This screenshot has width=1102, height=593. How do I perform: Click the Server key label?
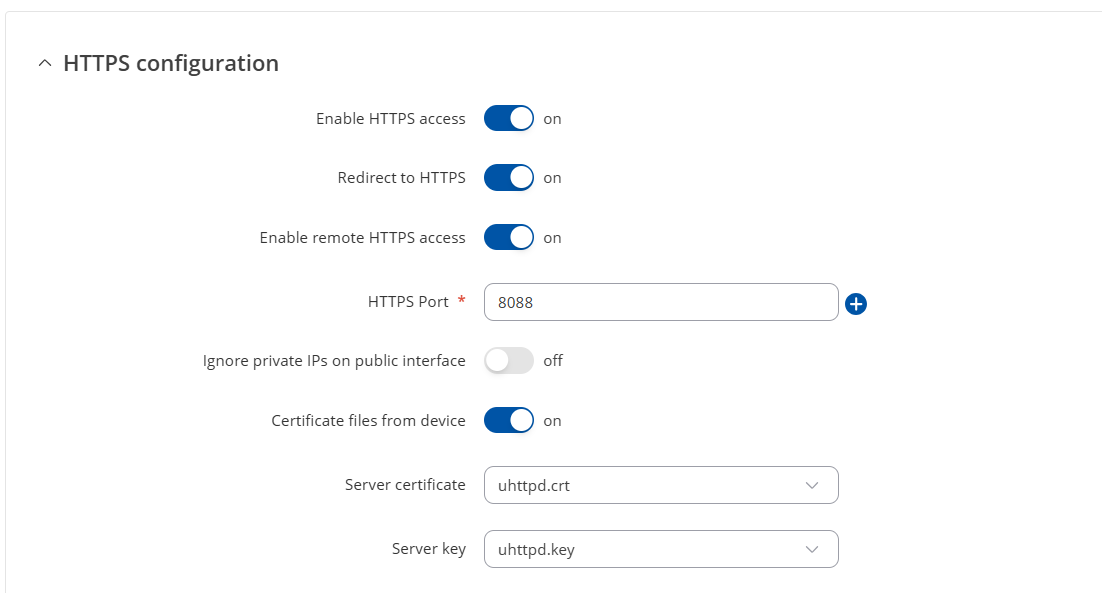point(429,549)
